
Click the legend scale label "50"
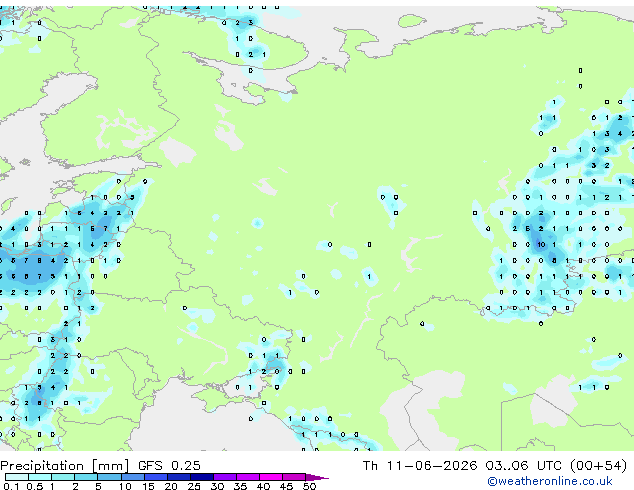309,486
